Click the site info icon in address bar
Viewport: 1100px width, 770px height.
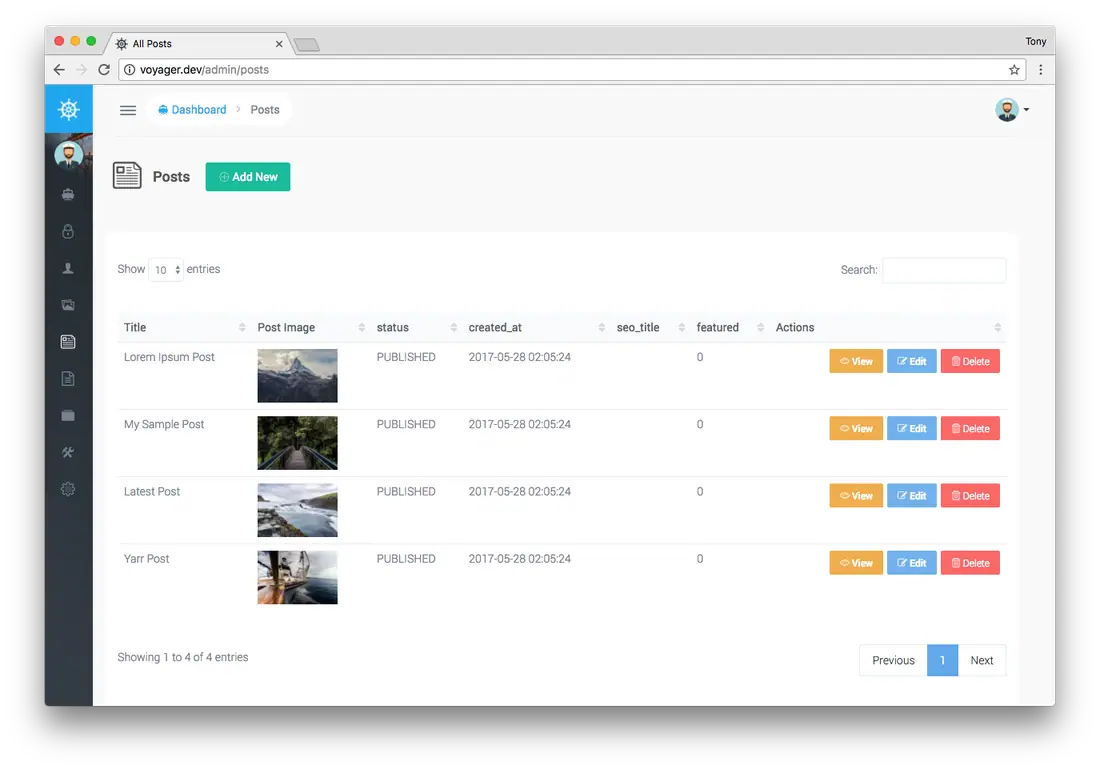pos(130,69)
